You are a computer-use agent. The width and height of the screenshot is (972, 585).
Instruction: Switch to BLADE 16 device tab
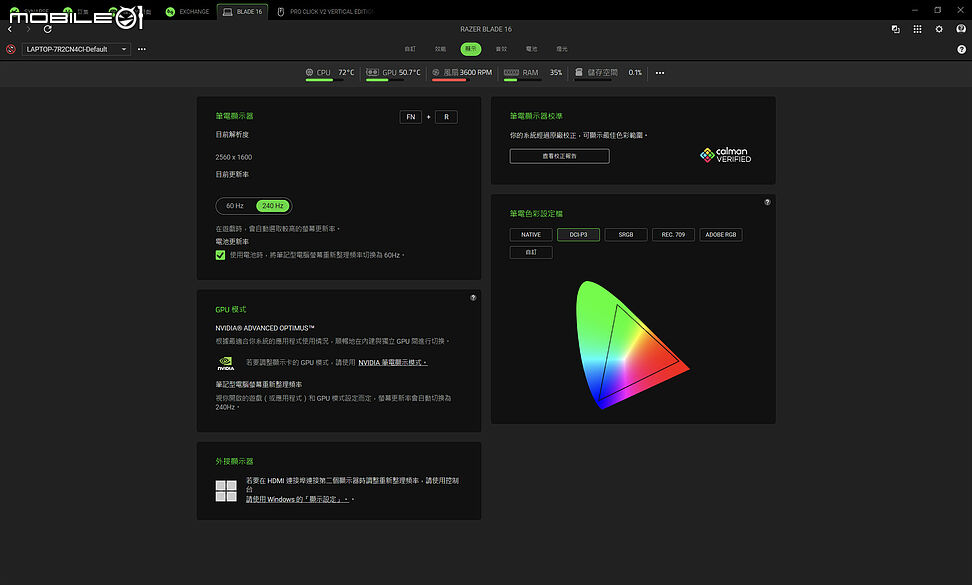[x=242, y=12]
